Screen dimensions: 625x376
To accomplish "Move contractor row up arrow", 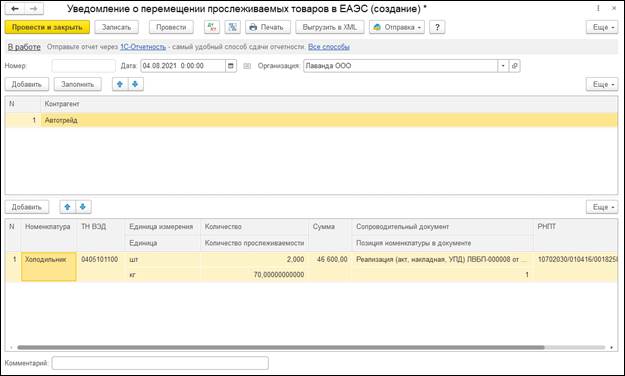I will [120, 84].
